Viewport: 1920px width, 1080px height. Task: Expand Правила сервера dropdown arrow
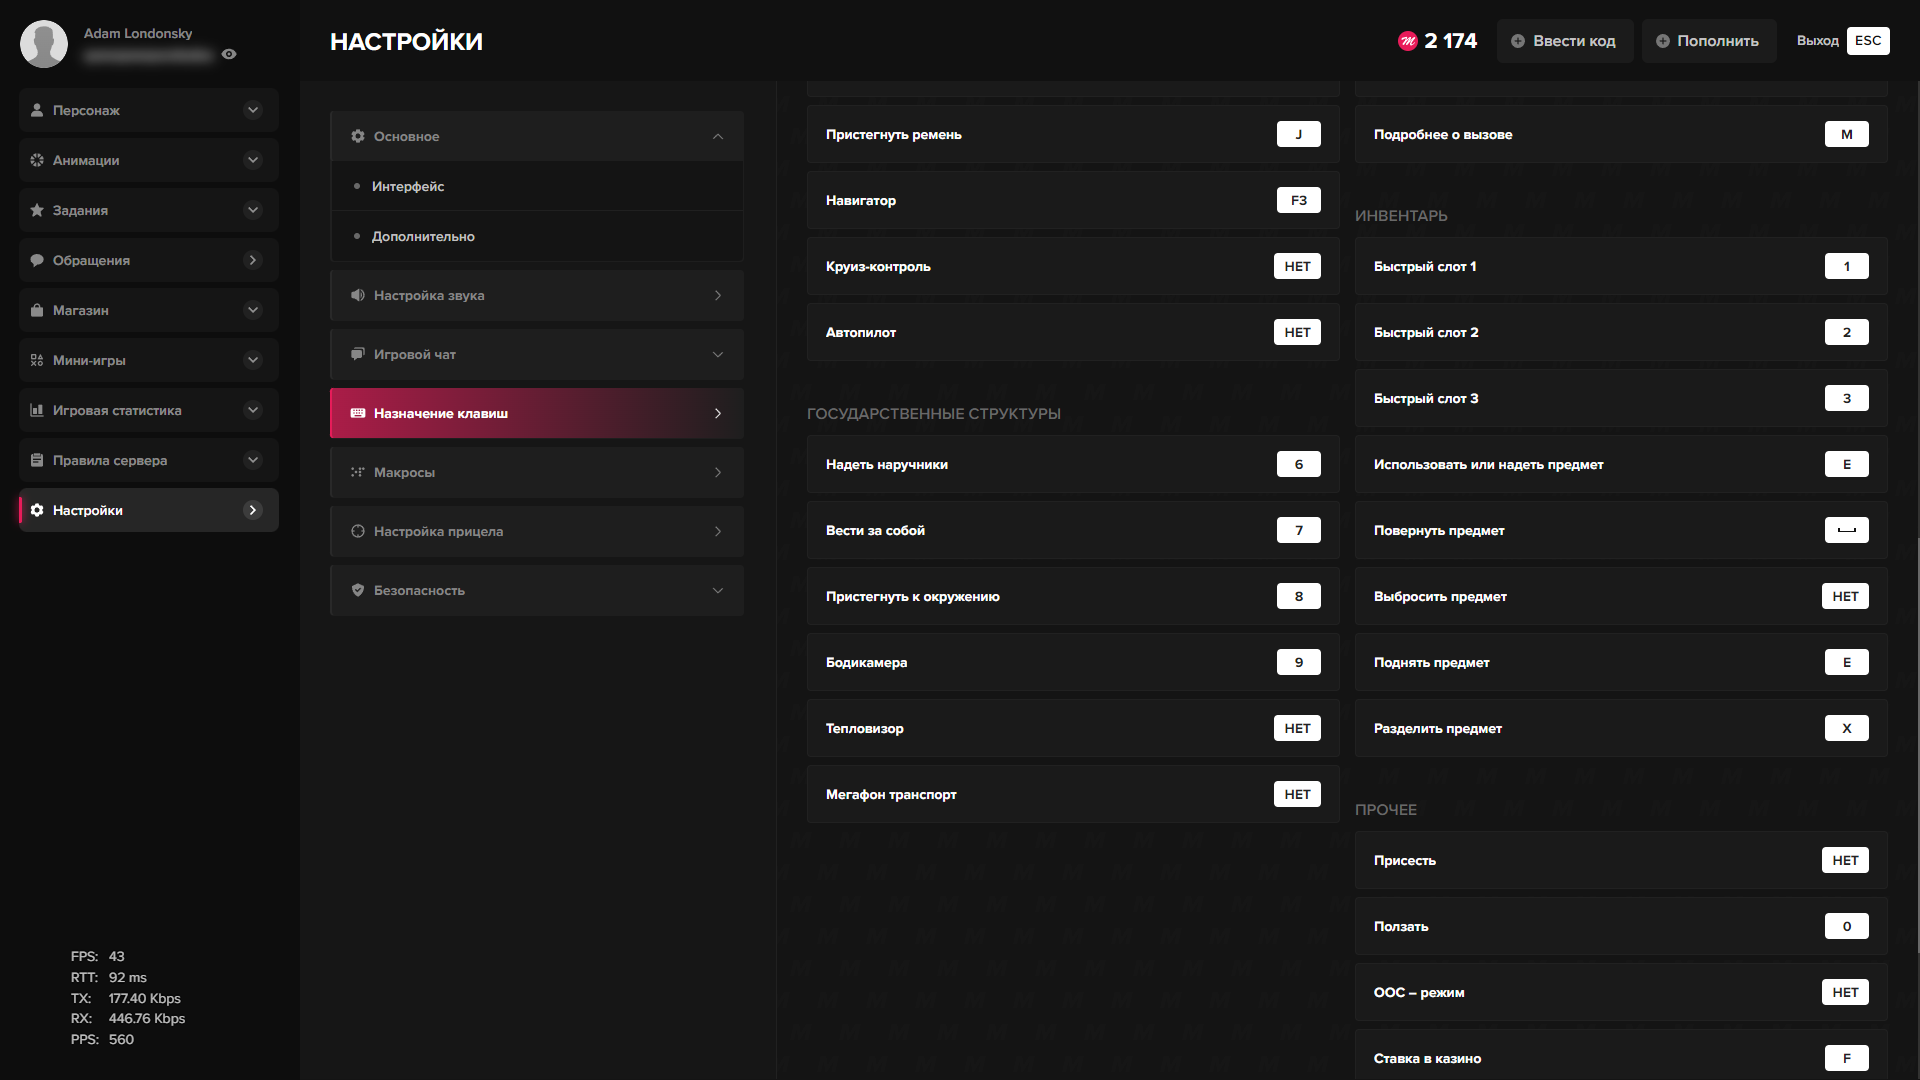click(253, 460)
